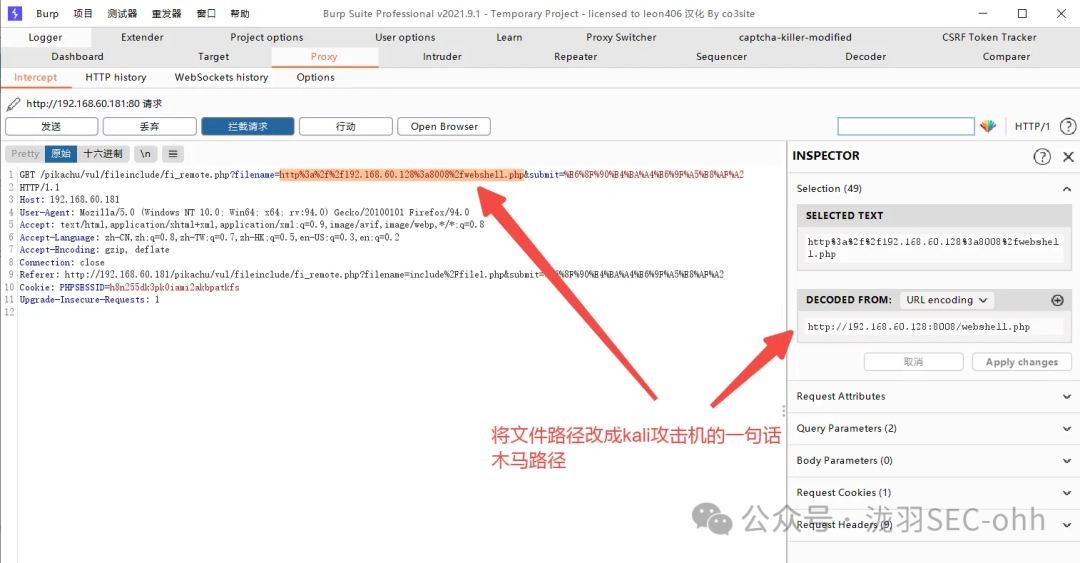Open the 项目 menu

click(x=83, y=14)
